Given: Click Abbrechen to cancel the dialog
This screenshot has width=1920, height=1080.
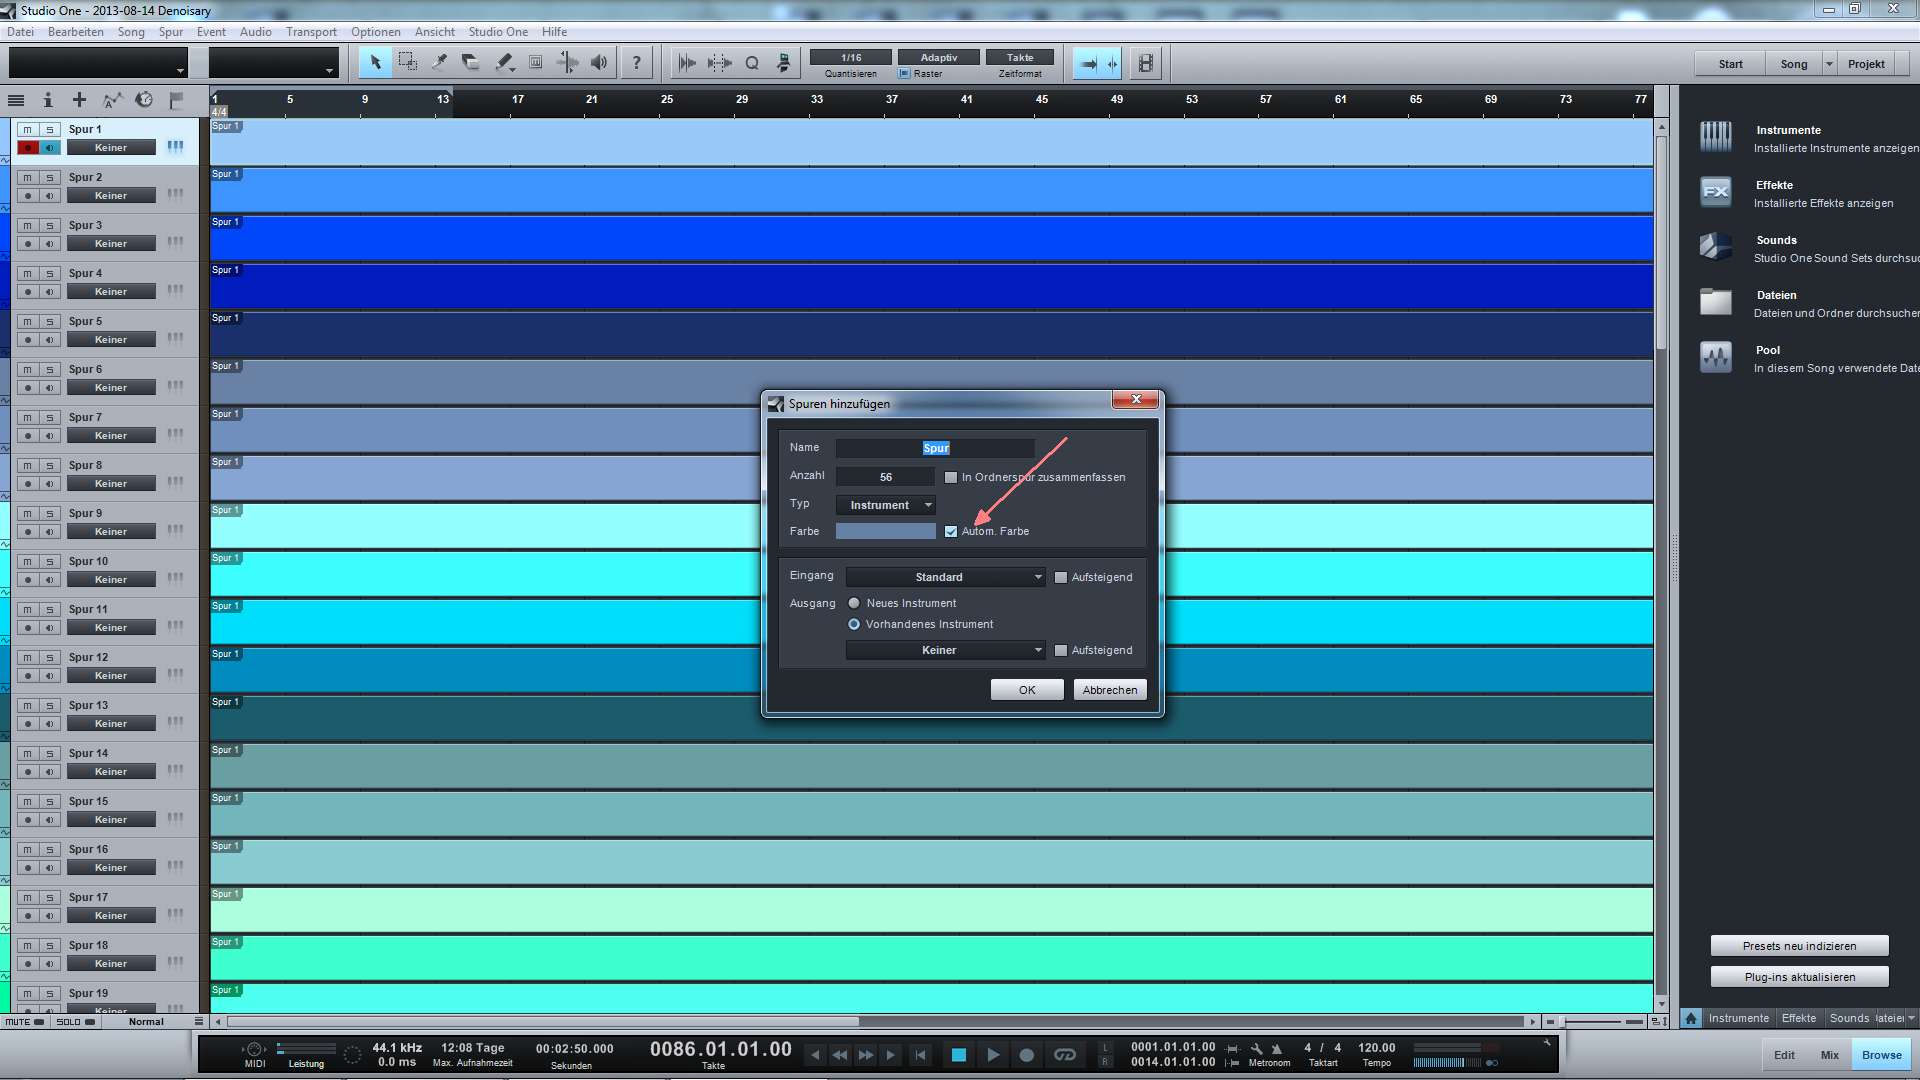Looking at the screenshot, I should tap(1110, 690).
